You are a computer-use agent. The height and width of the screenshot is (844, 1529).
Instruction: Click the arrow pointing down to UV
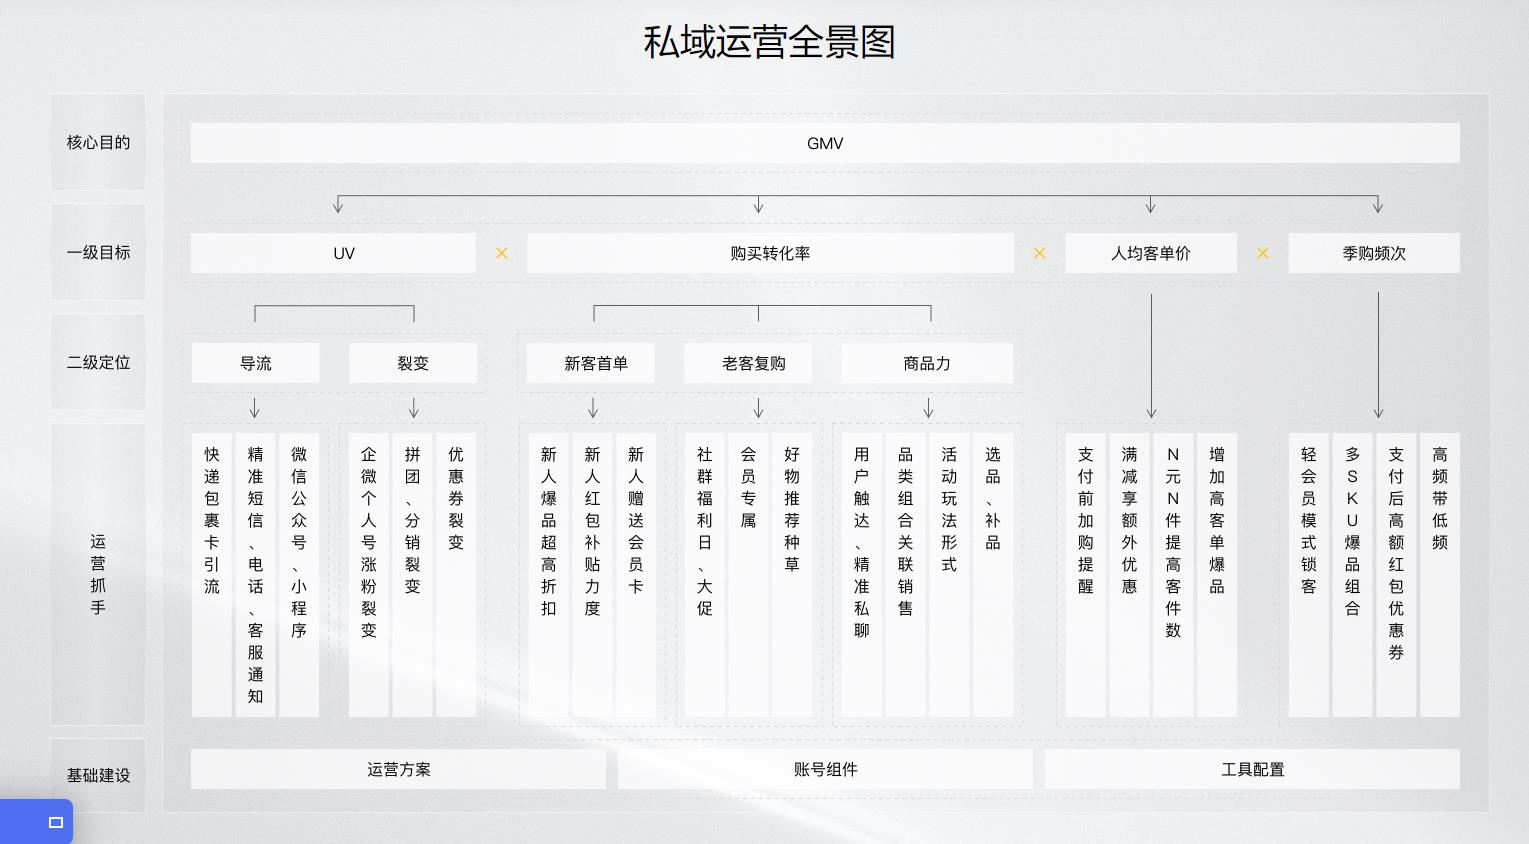click(x=337, y=203)
